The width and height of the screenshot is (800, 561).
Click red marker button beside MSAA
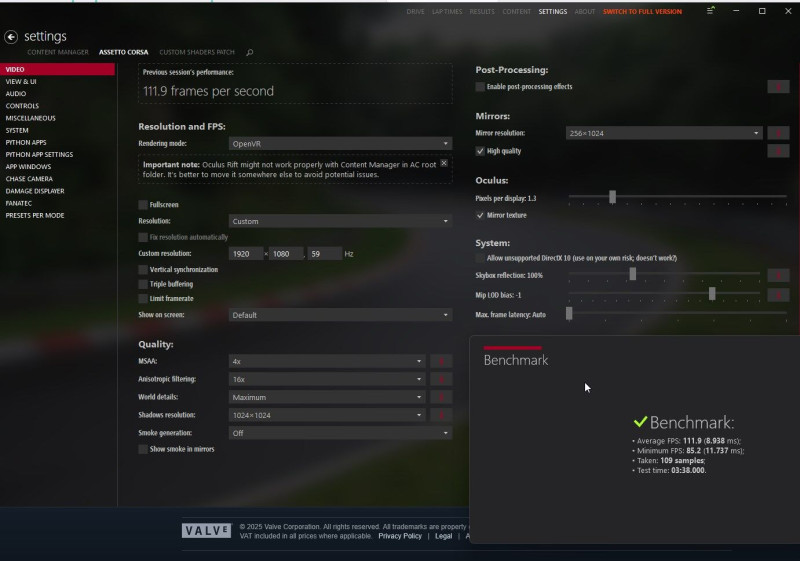[441, 361]
